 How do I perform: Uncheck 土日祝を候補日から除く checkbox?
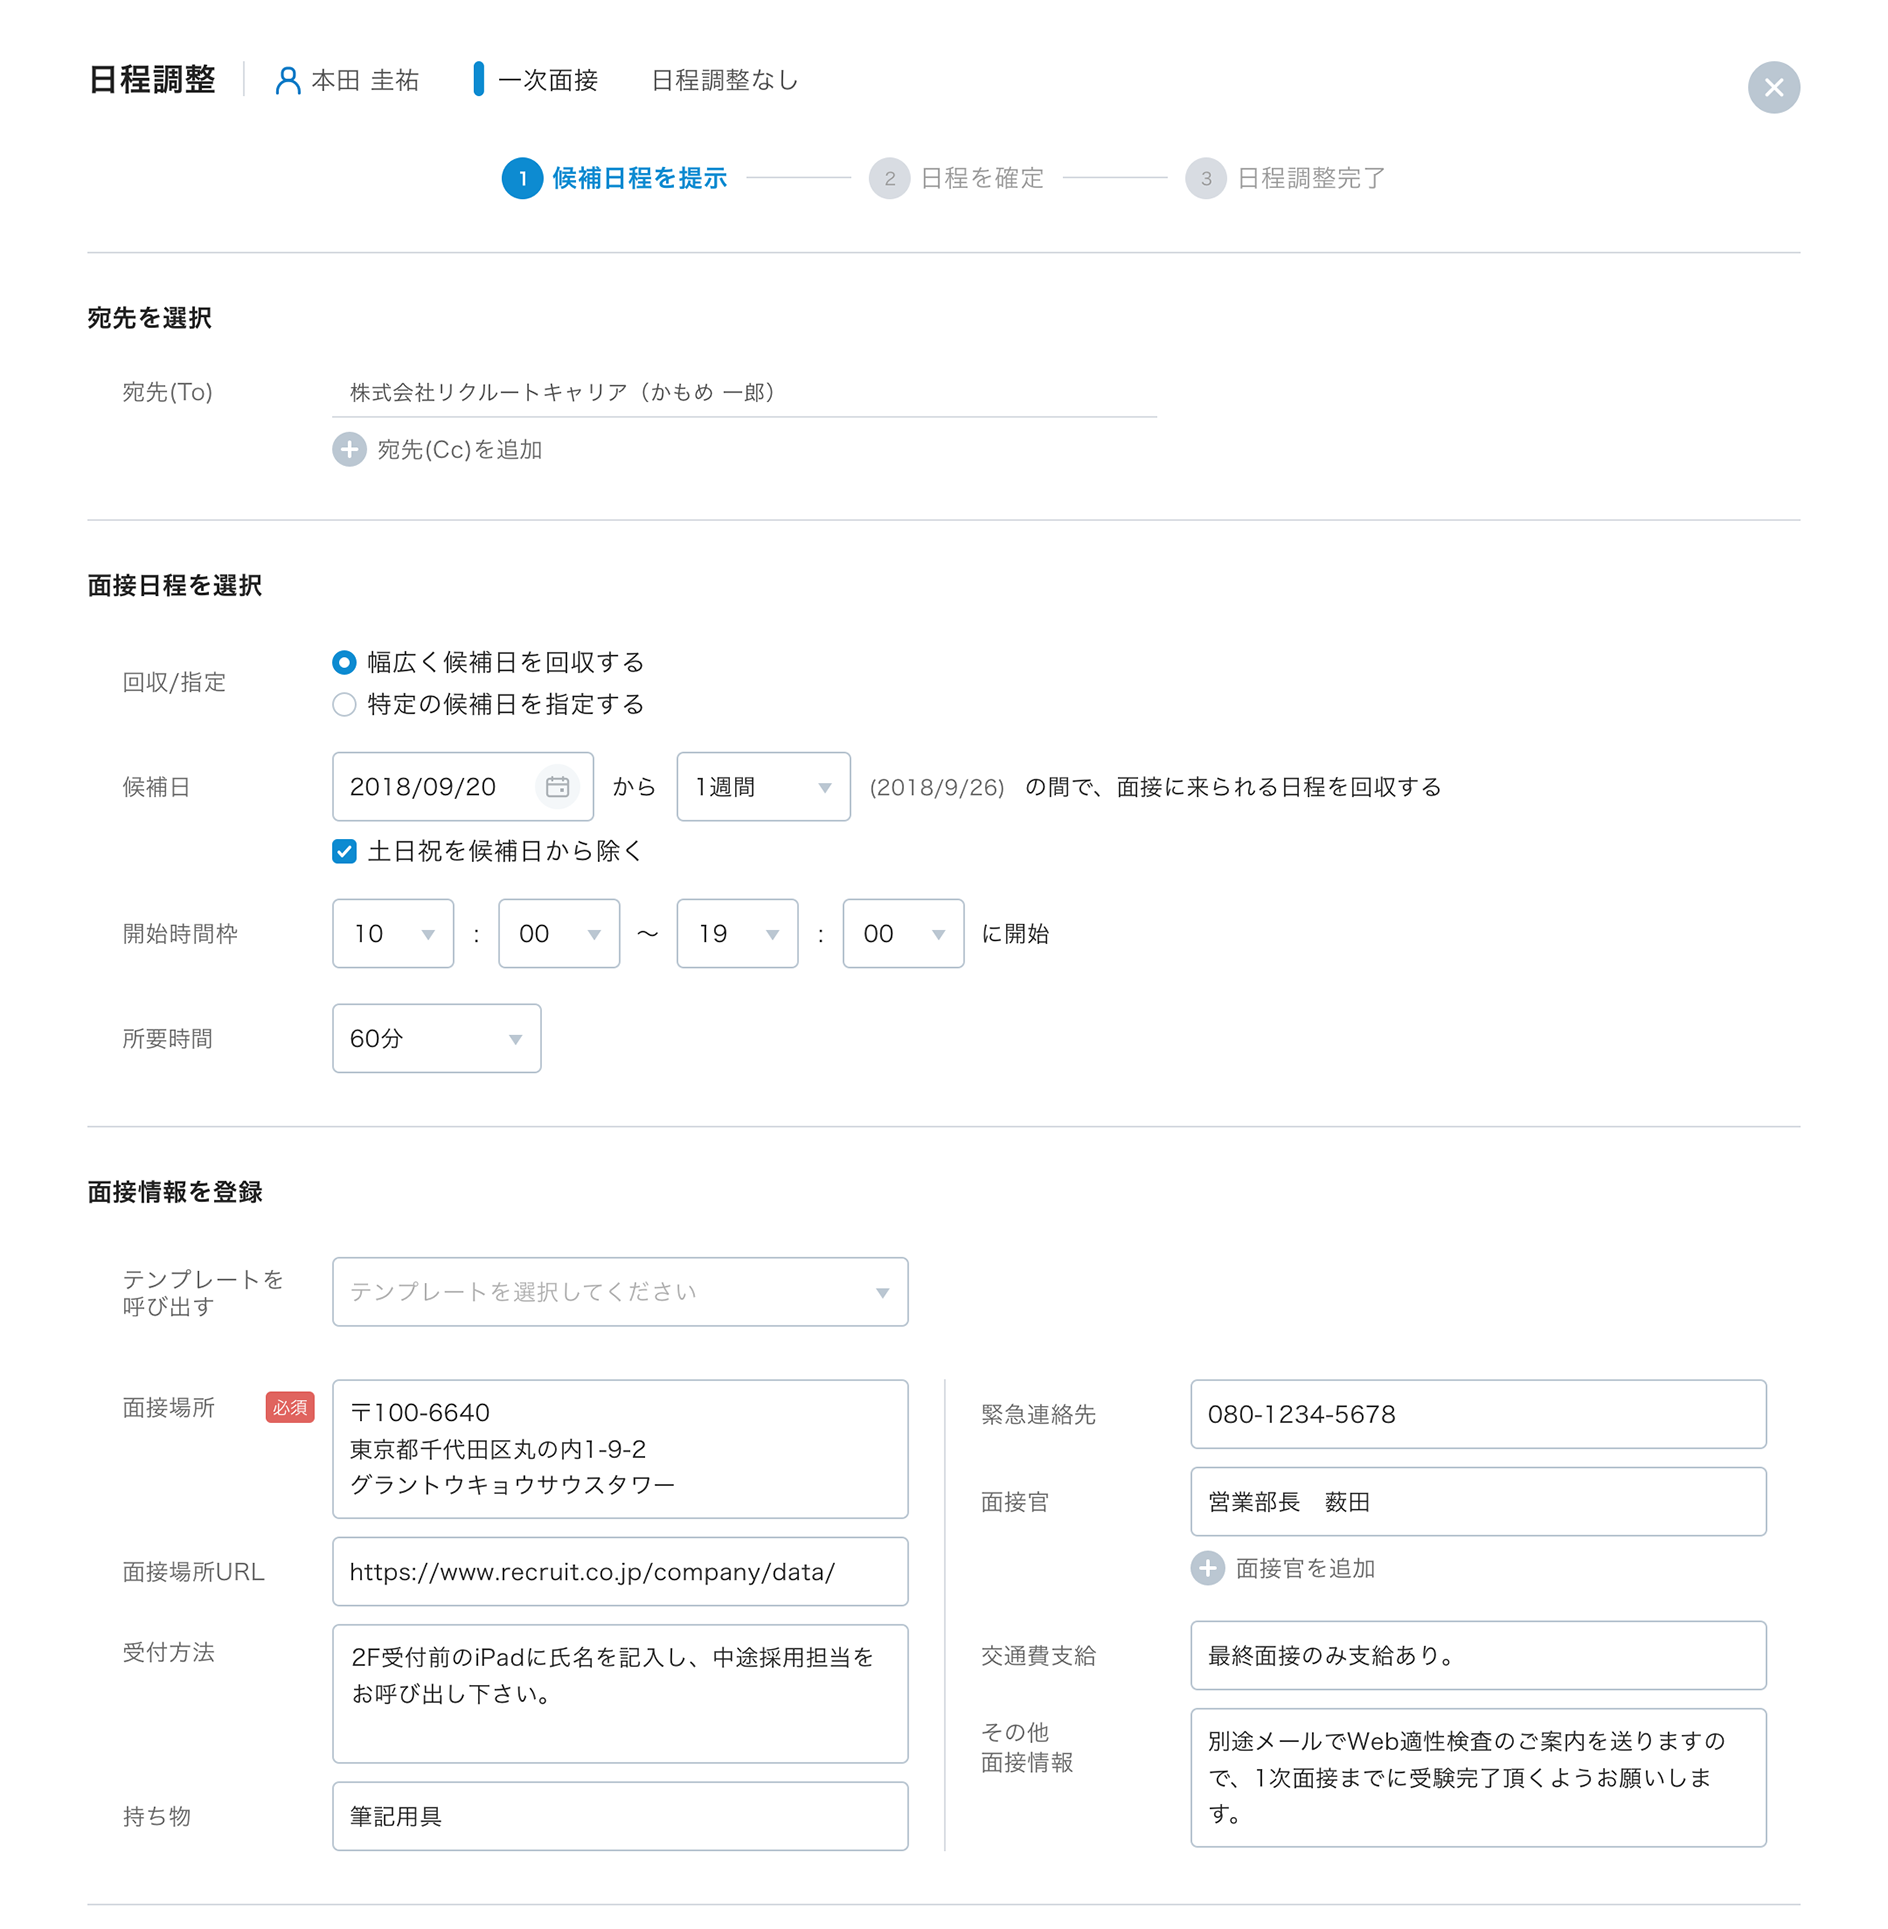click(344, 851)
